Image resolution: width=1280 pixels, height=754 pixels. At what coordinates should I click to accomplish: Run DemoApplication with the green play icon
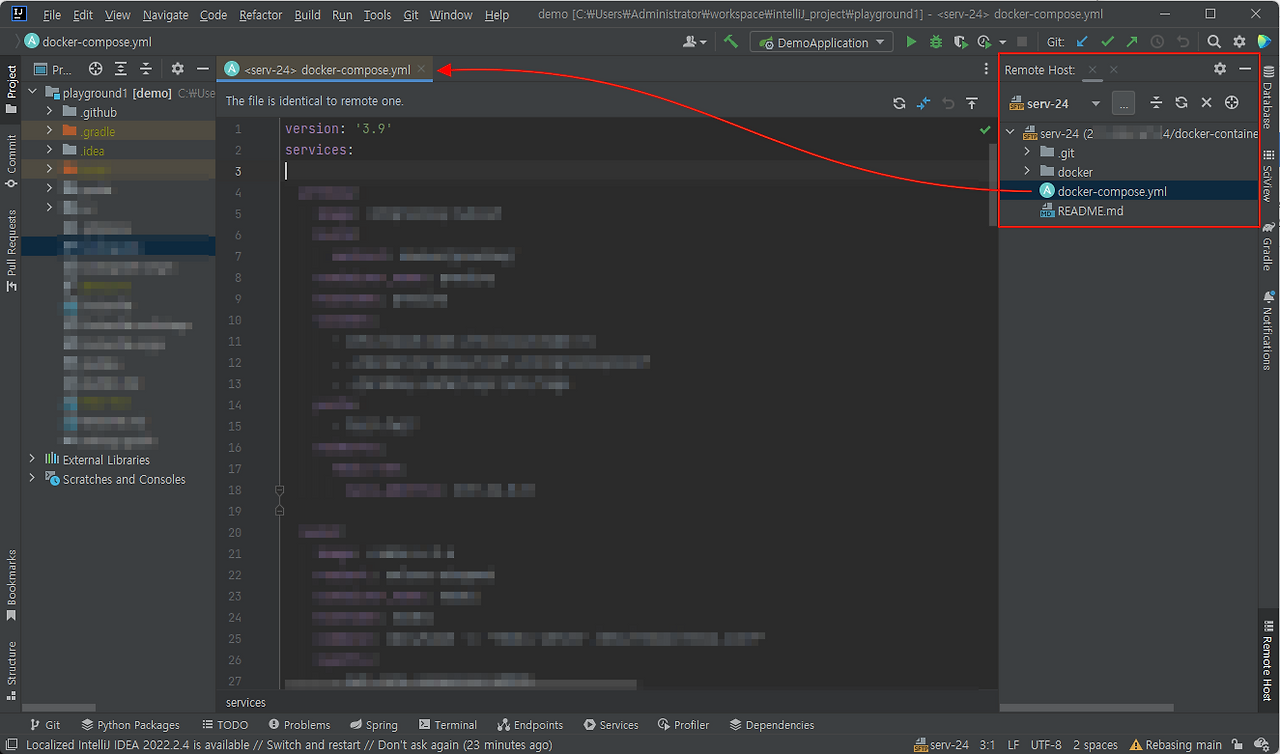point(911,42)
